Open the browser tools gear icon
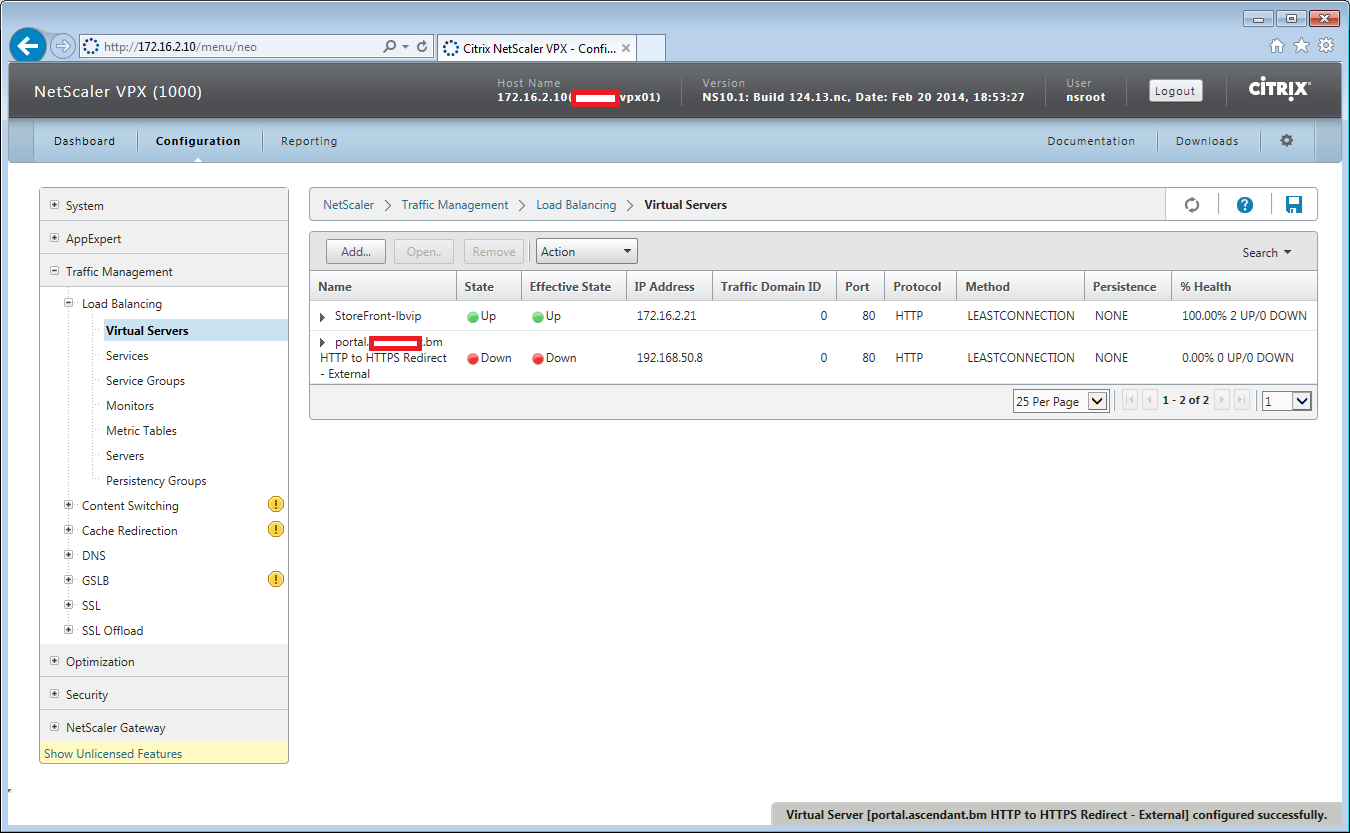The height and width of the screenshot is (833, 1350). pyautogui.click(x=1326, y=46)
